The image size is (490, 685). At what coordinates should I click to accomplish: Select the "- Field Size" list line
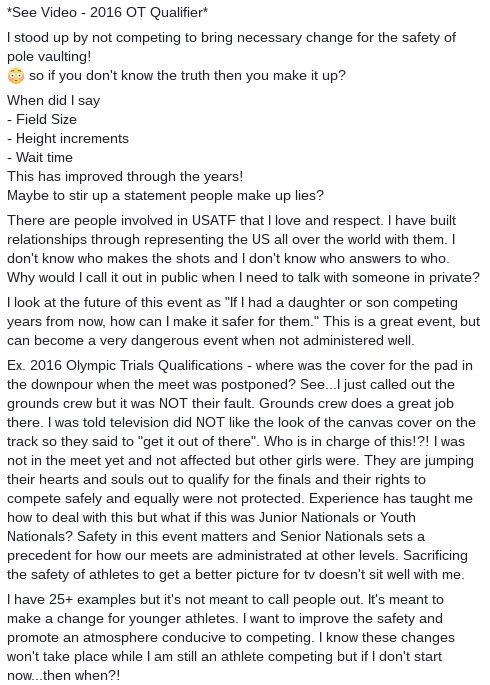point(42,119)
